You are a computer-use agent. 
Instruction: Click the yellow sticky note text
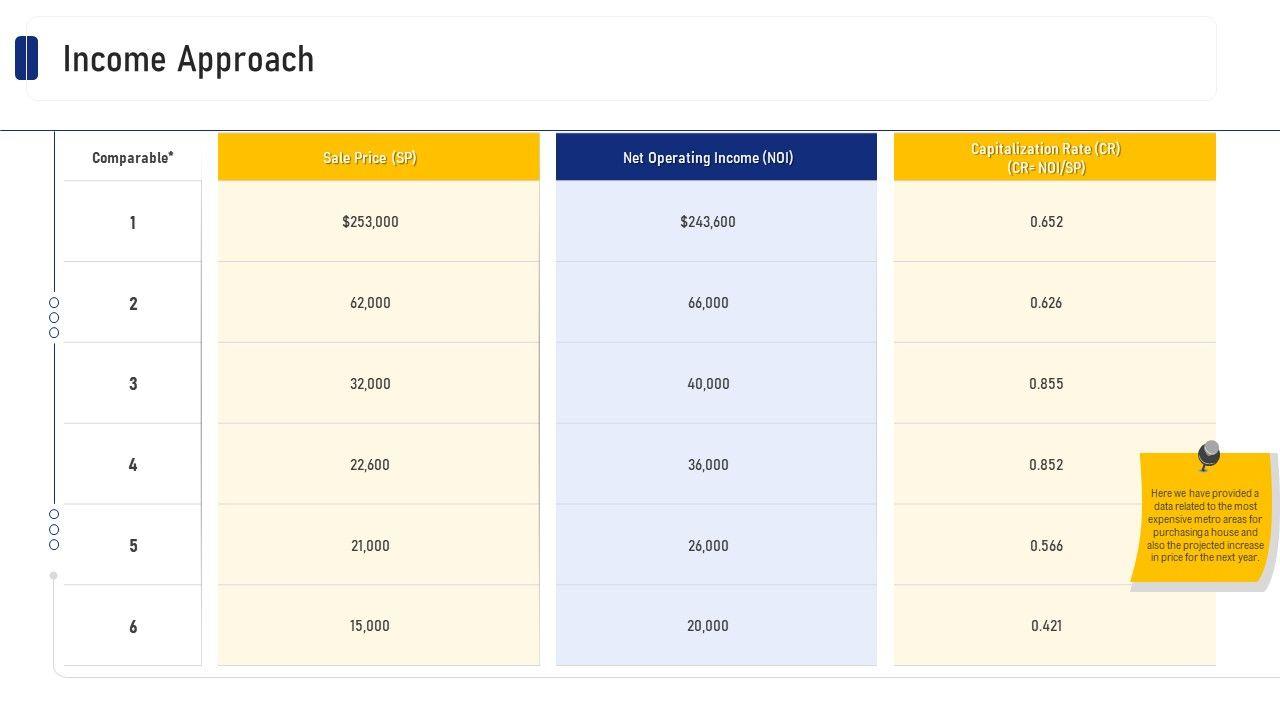click(x=1205, y=525)
